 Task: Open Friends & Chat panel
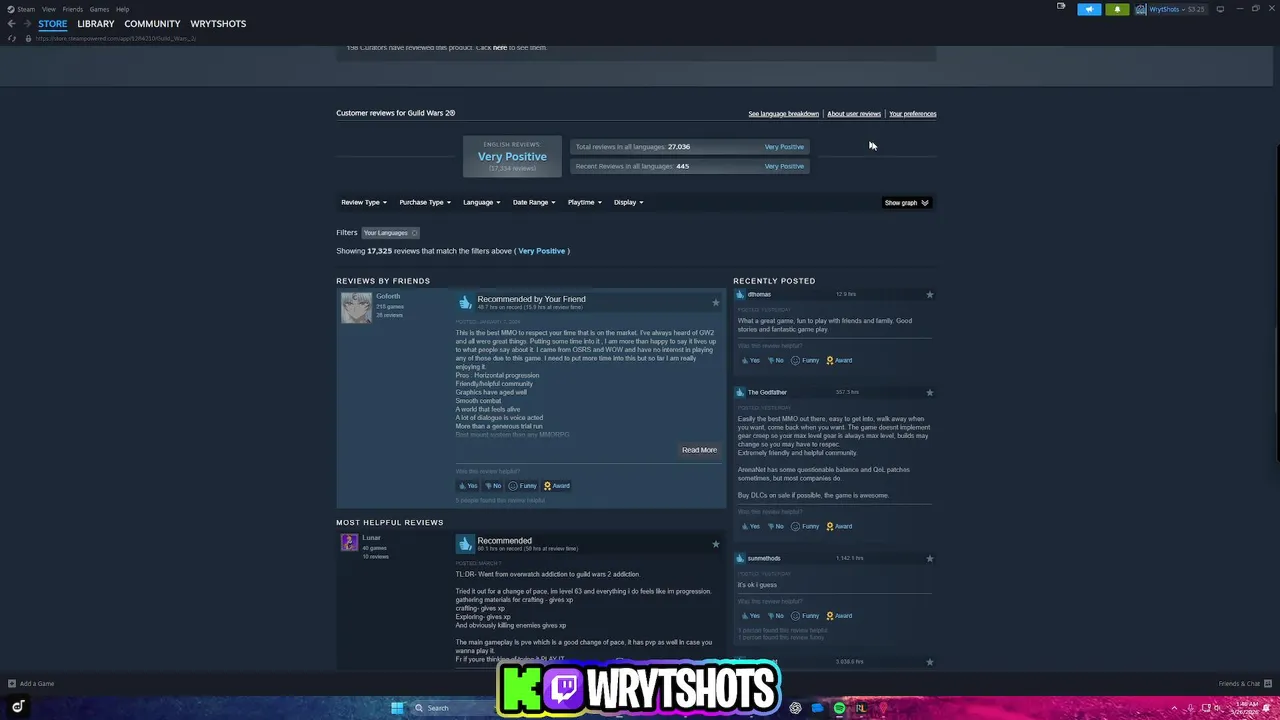pos(1244,684)
